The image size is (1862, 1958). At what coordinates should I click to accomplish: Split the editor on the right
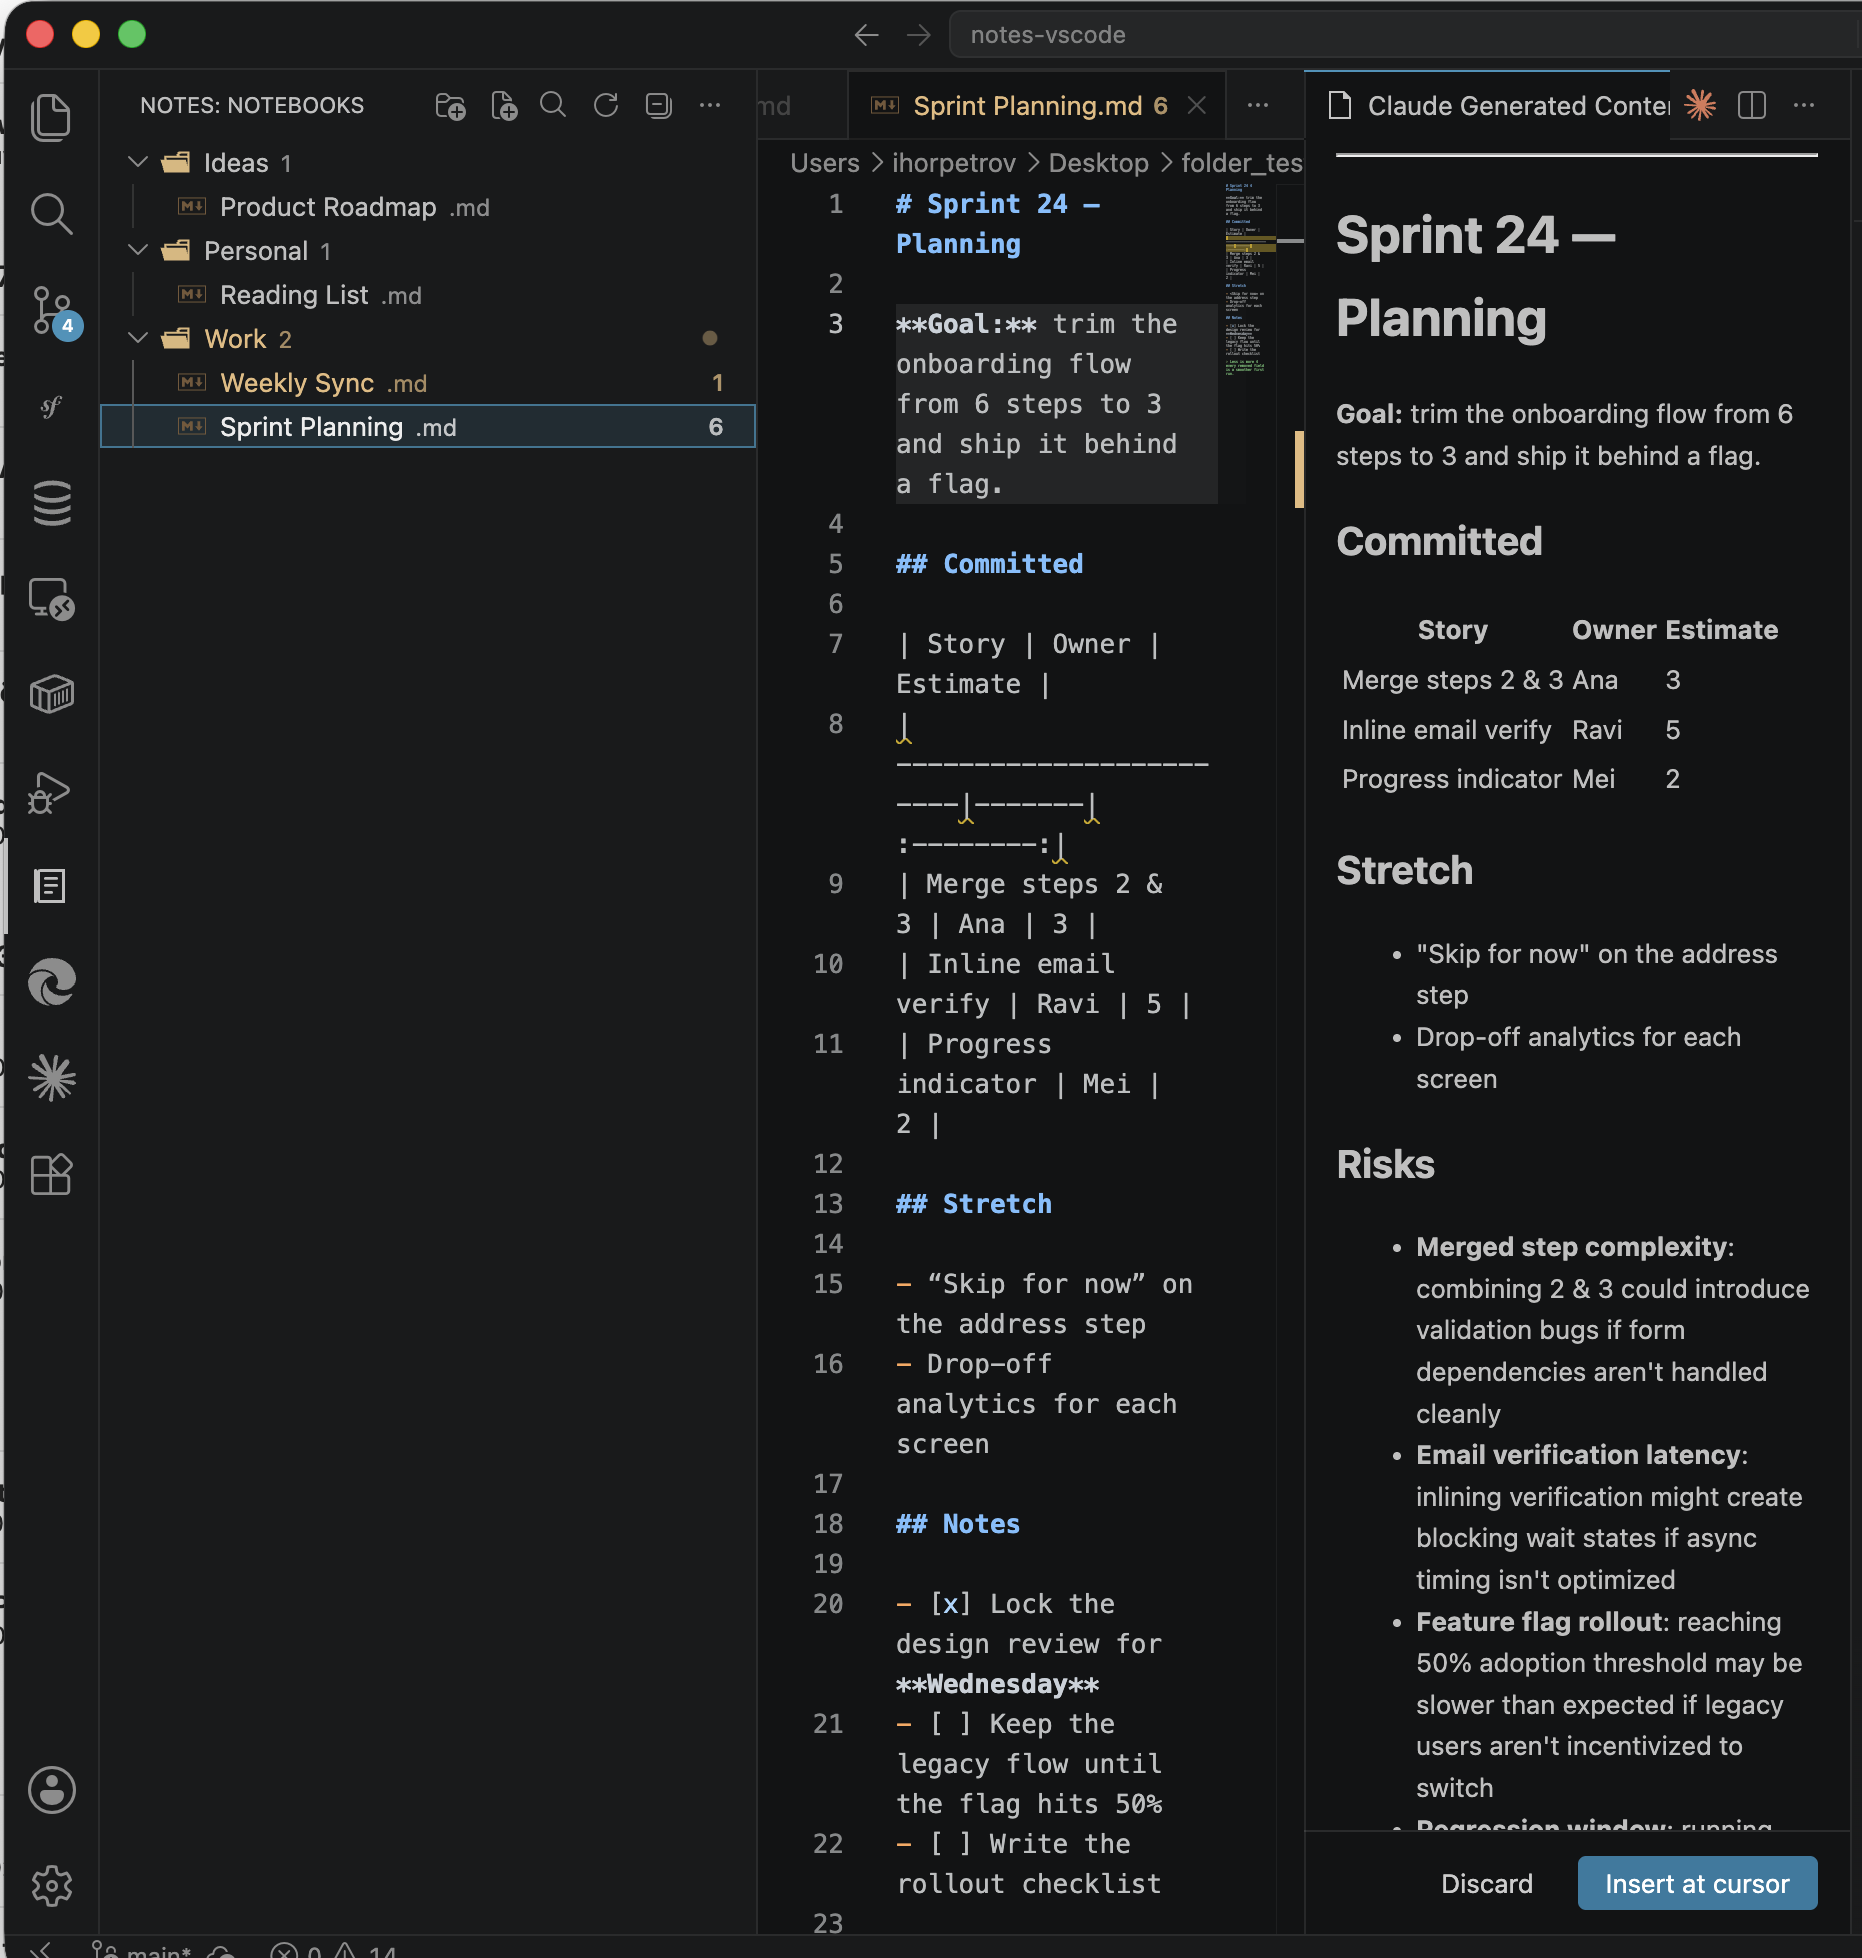click(1752, 105)
